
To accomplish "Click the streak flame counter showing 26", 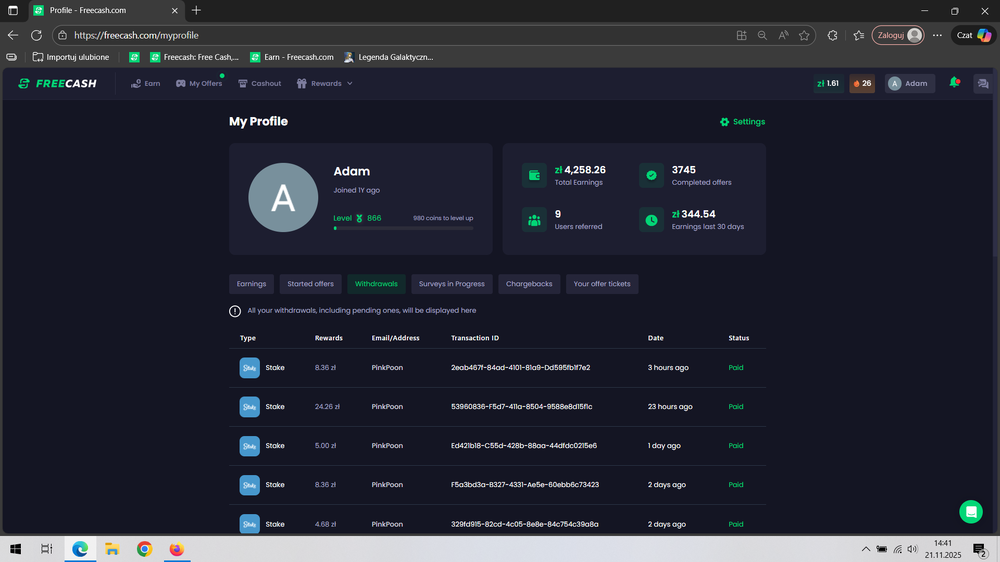I will pos(862,84).
